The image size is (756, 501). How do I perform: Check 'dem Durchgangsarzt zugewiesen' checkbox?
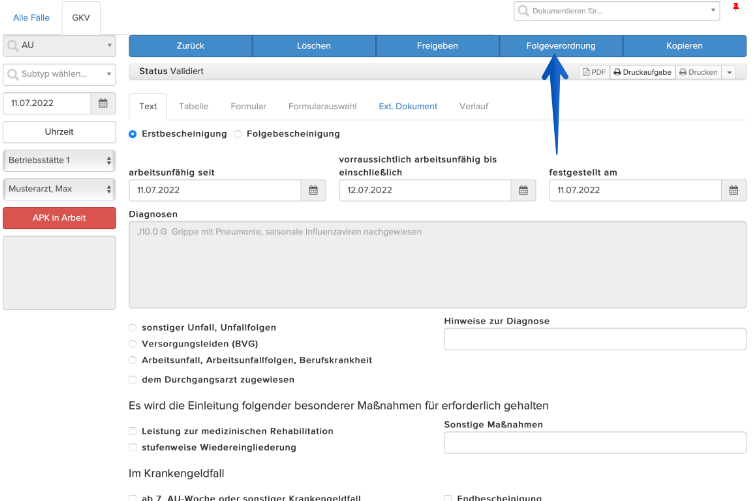coord(133,380)
